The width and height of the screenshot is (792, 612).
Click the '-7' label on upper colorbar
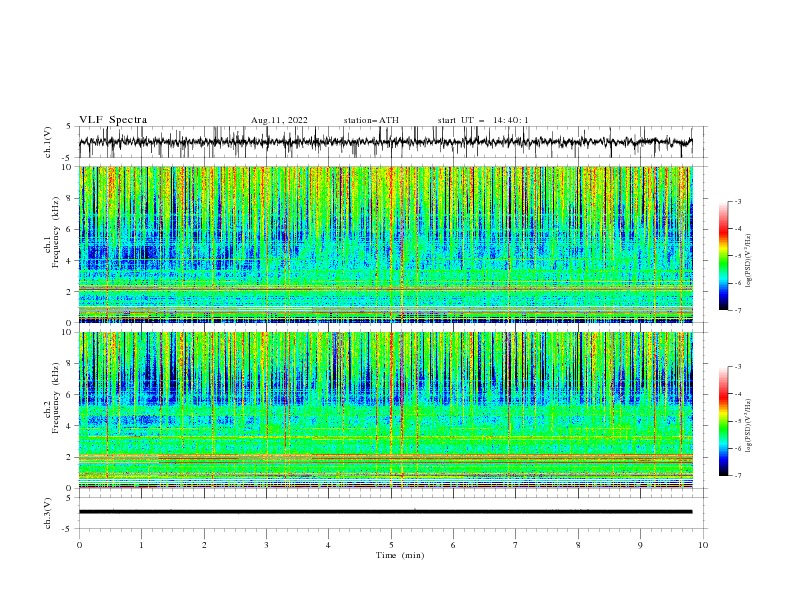point(737,310)
